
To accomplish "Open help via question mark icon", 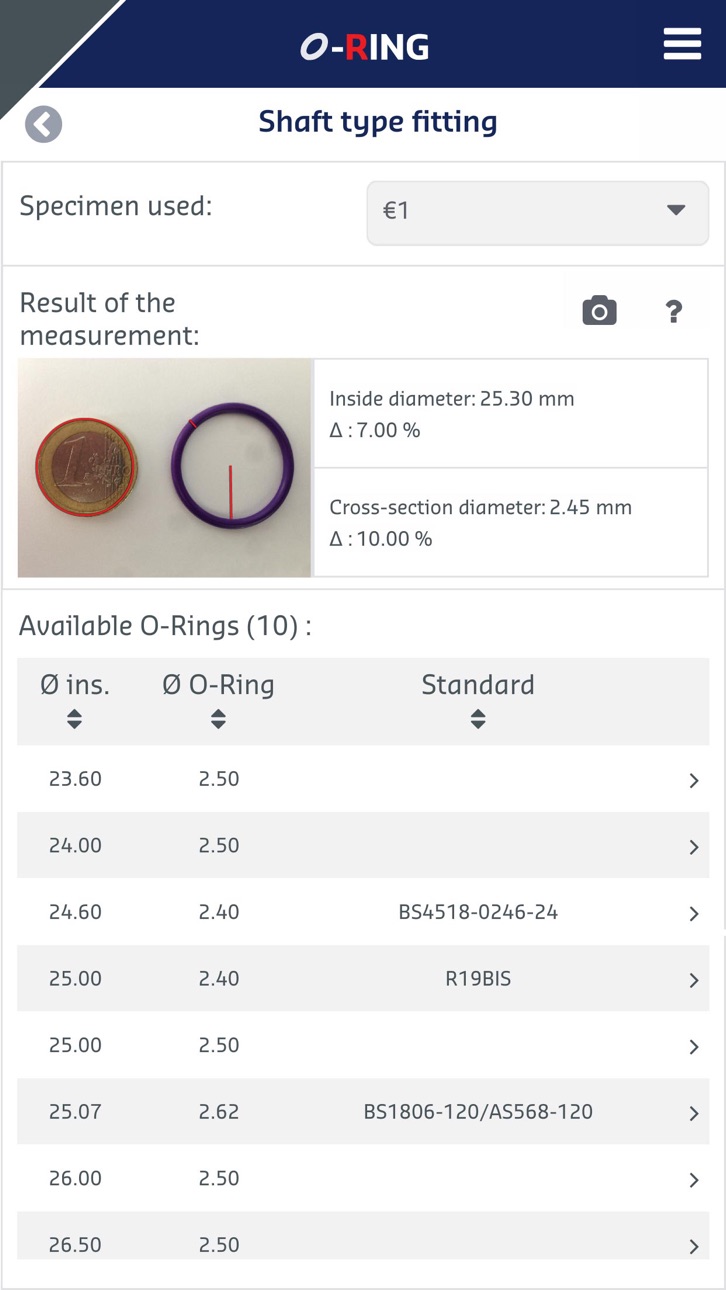I will 674,312.
